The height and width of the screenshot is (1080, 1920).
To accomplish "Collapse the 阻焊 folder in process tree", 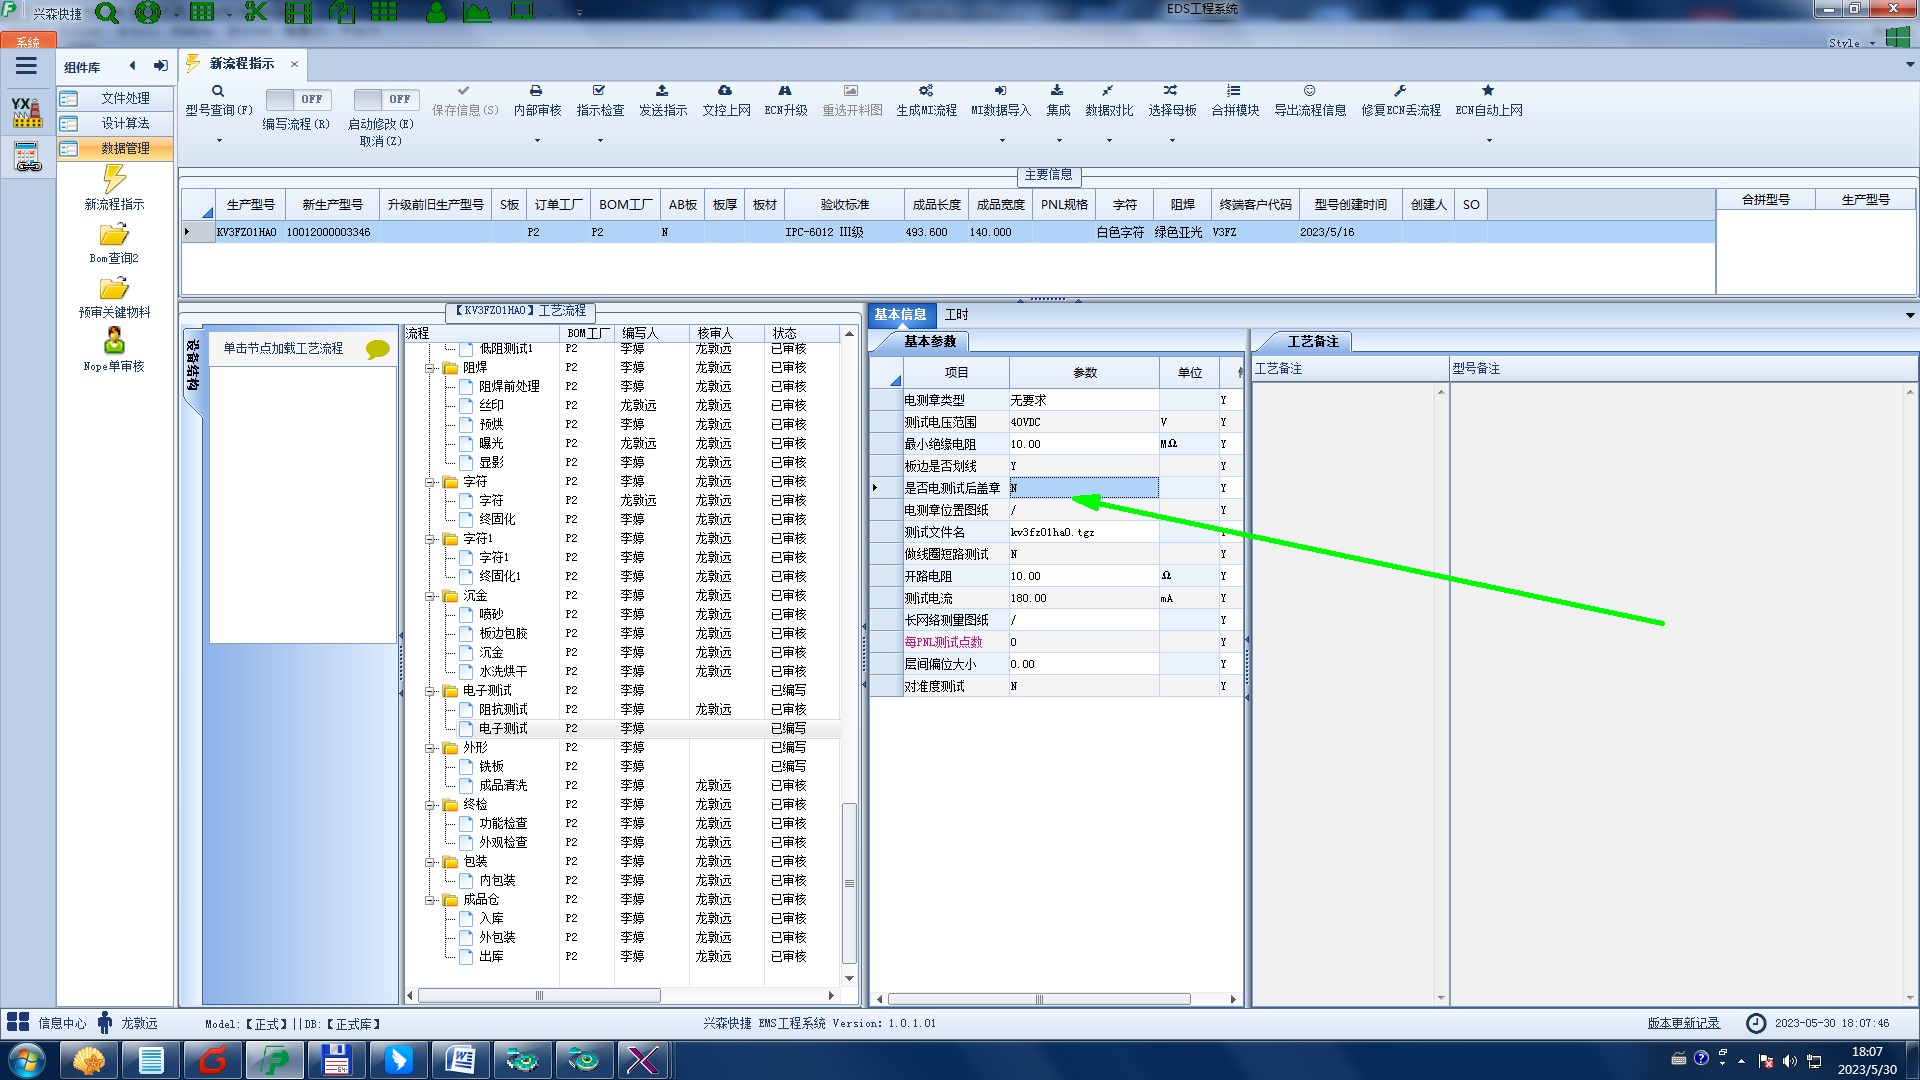I will coord(431,368).
